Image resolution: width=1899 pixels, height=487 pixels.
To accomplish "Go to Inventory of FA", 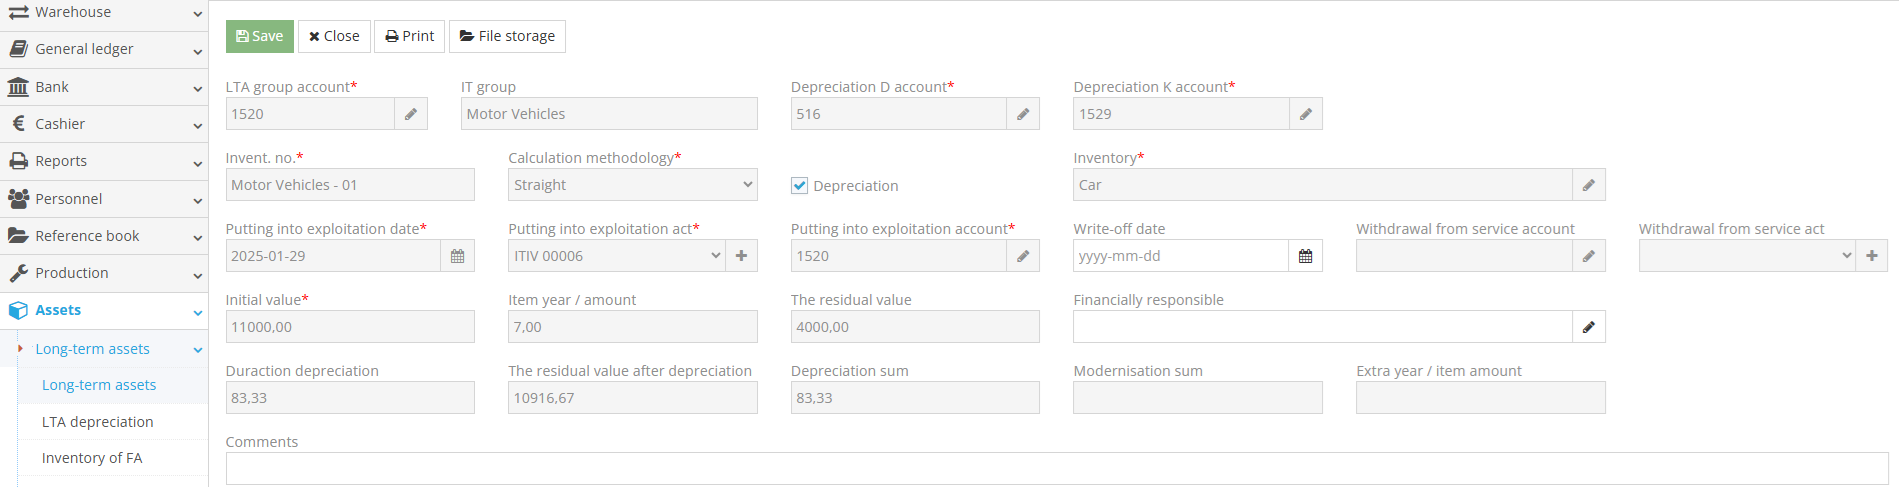I will tap(92, 458).
